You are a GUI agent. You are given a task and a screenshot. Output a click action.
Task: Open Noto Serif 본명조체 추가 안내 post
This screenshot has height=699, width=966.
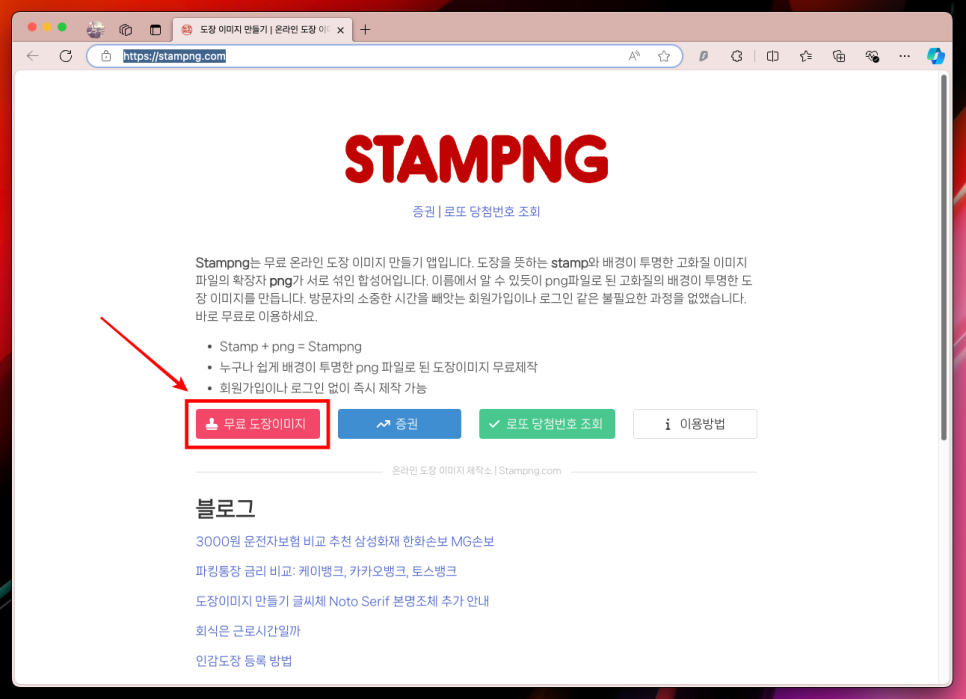coord(342,601)
